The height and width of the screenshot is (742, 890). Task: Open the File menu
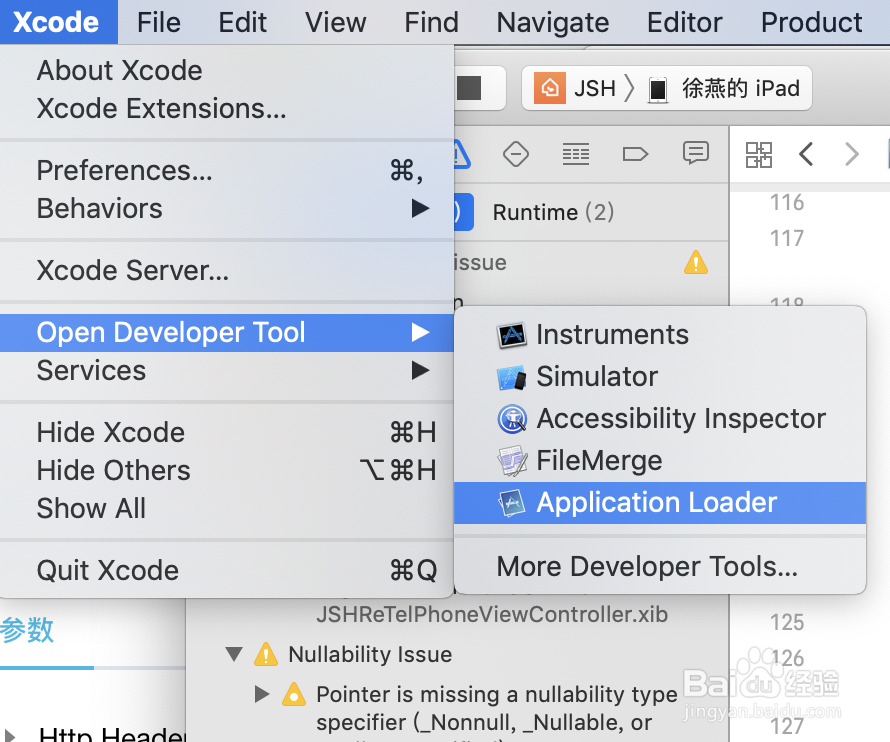tap(158, 22)
